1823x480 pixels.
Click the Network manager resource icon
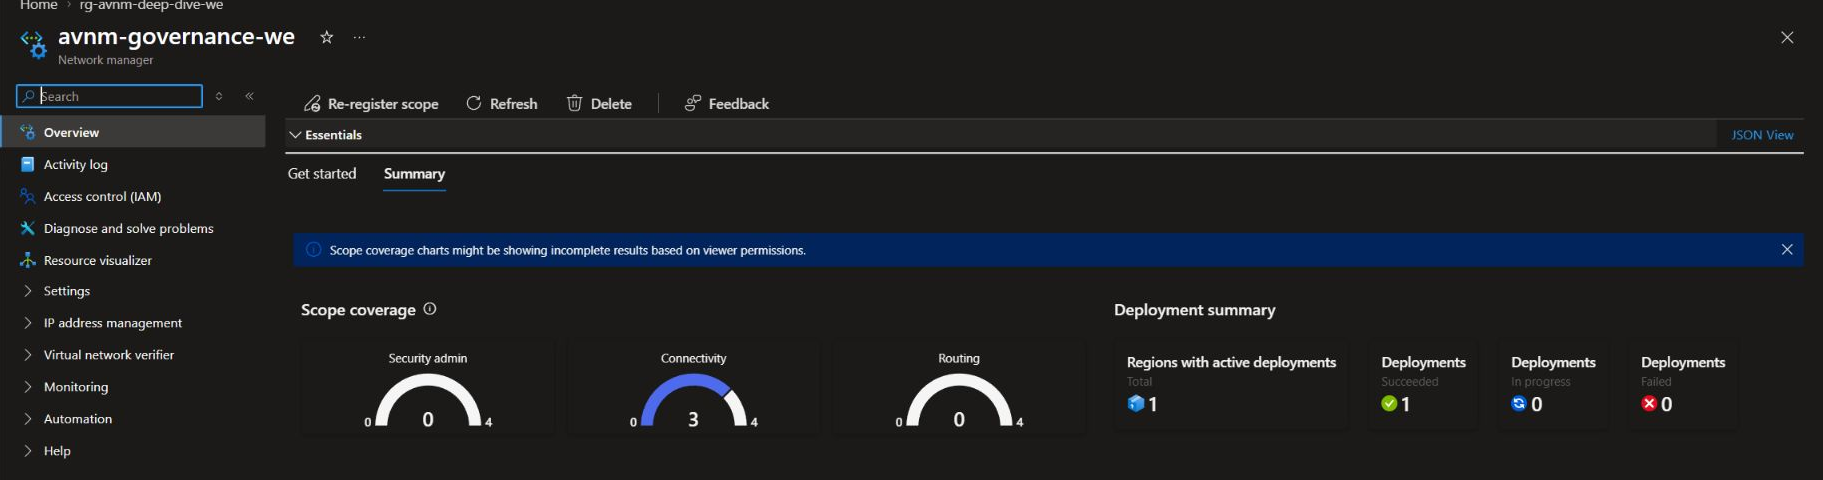[33, 44]
